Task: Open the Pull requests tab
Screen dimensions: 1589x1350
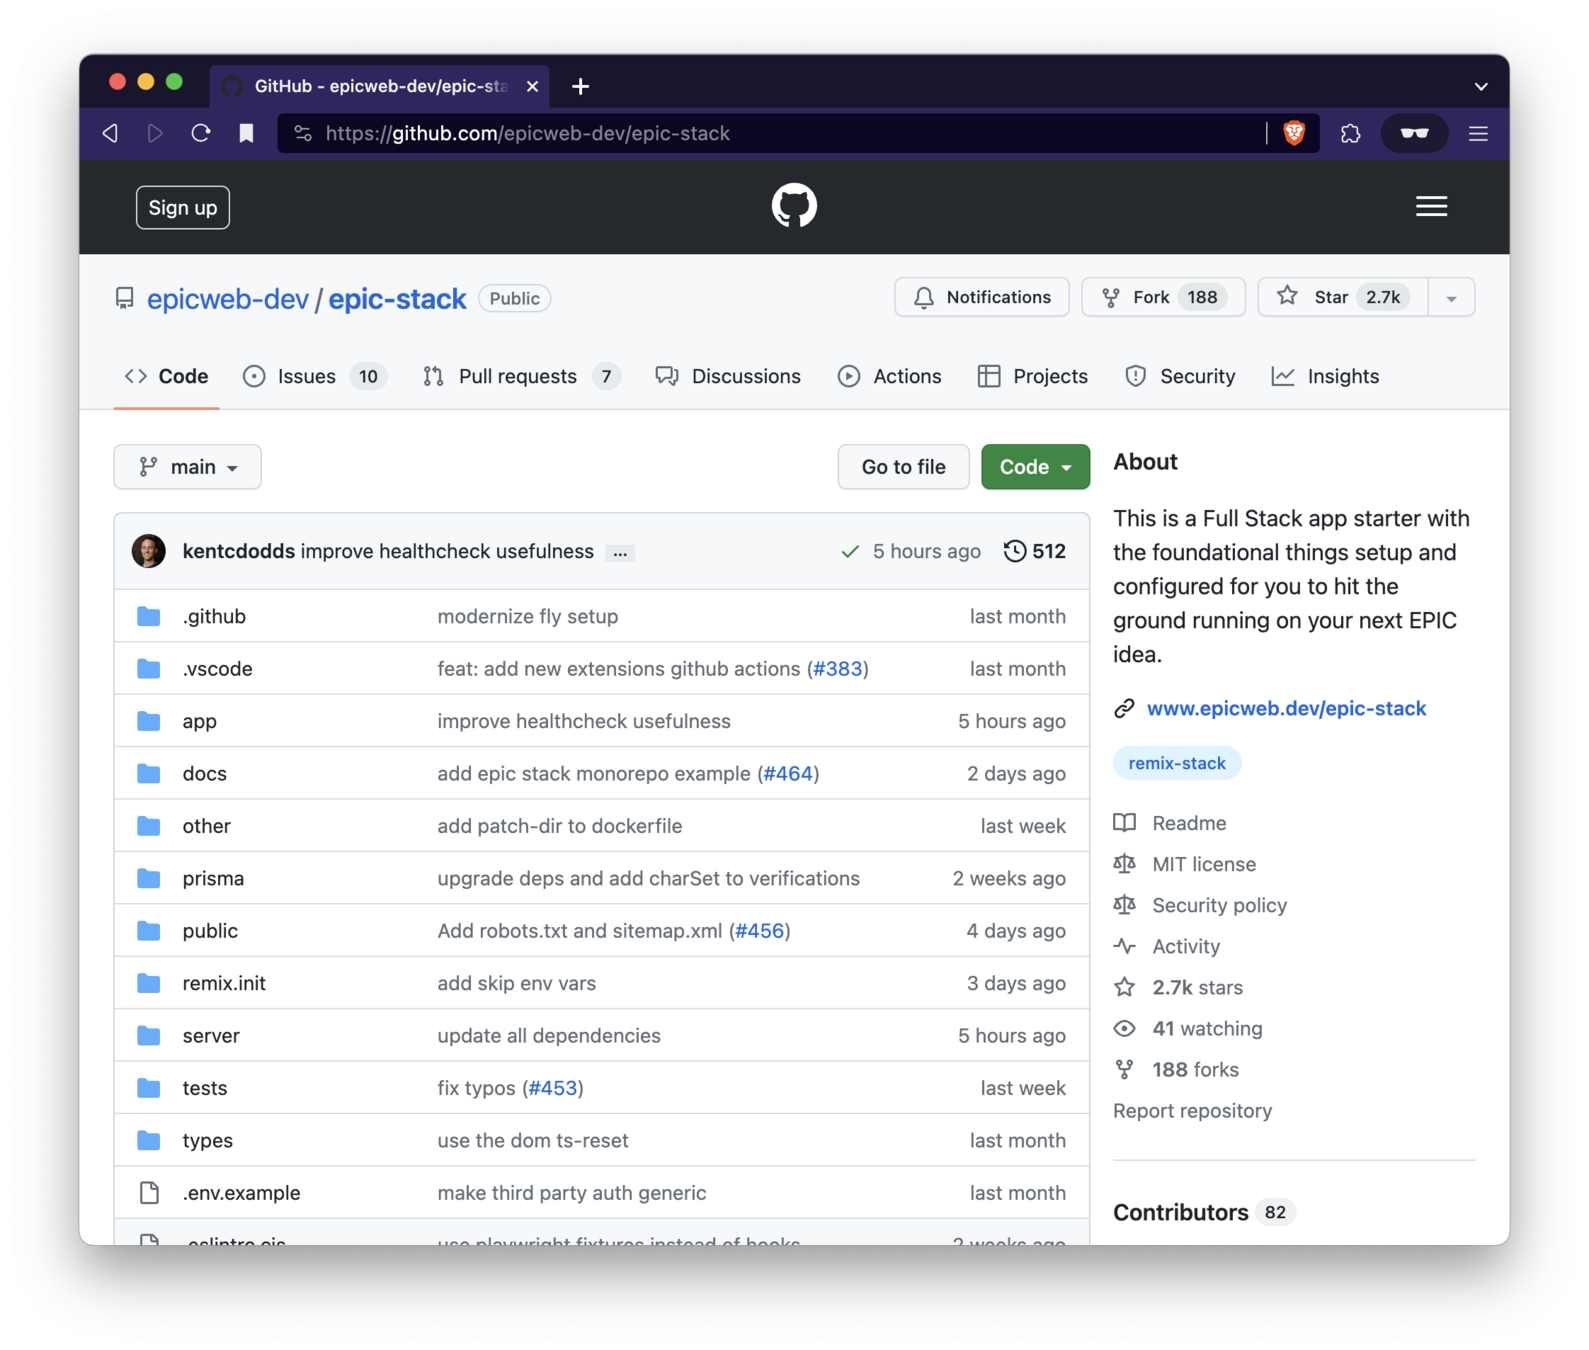Action: (517, 376)
